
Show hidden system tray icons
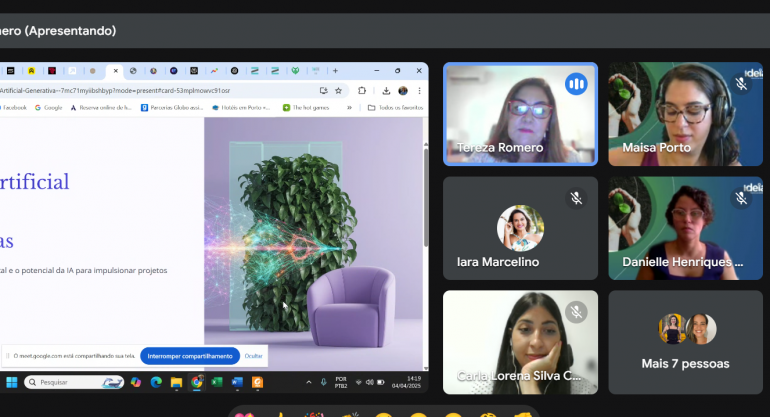point(308,382)
